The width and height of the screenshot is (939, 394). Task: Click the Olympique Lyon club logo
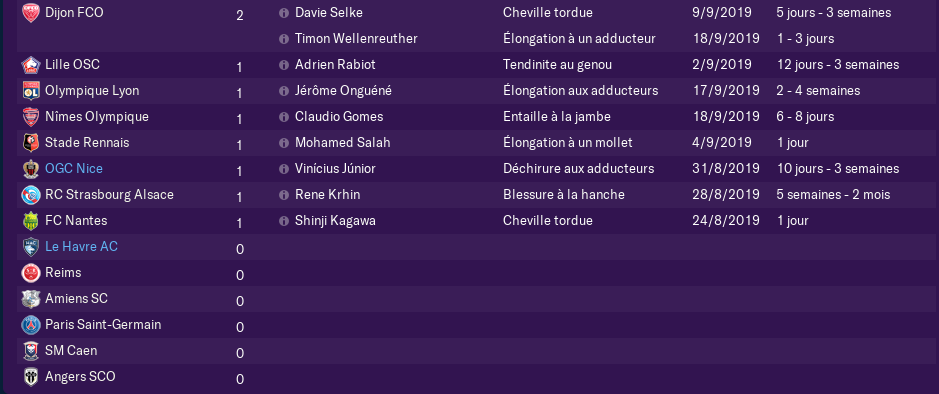point(31,90)
